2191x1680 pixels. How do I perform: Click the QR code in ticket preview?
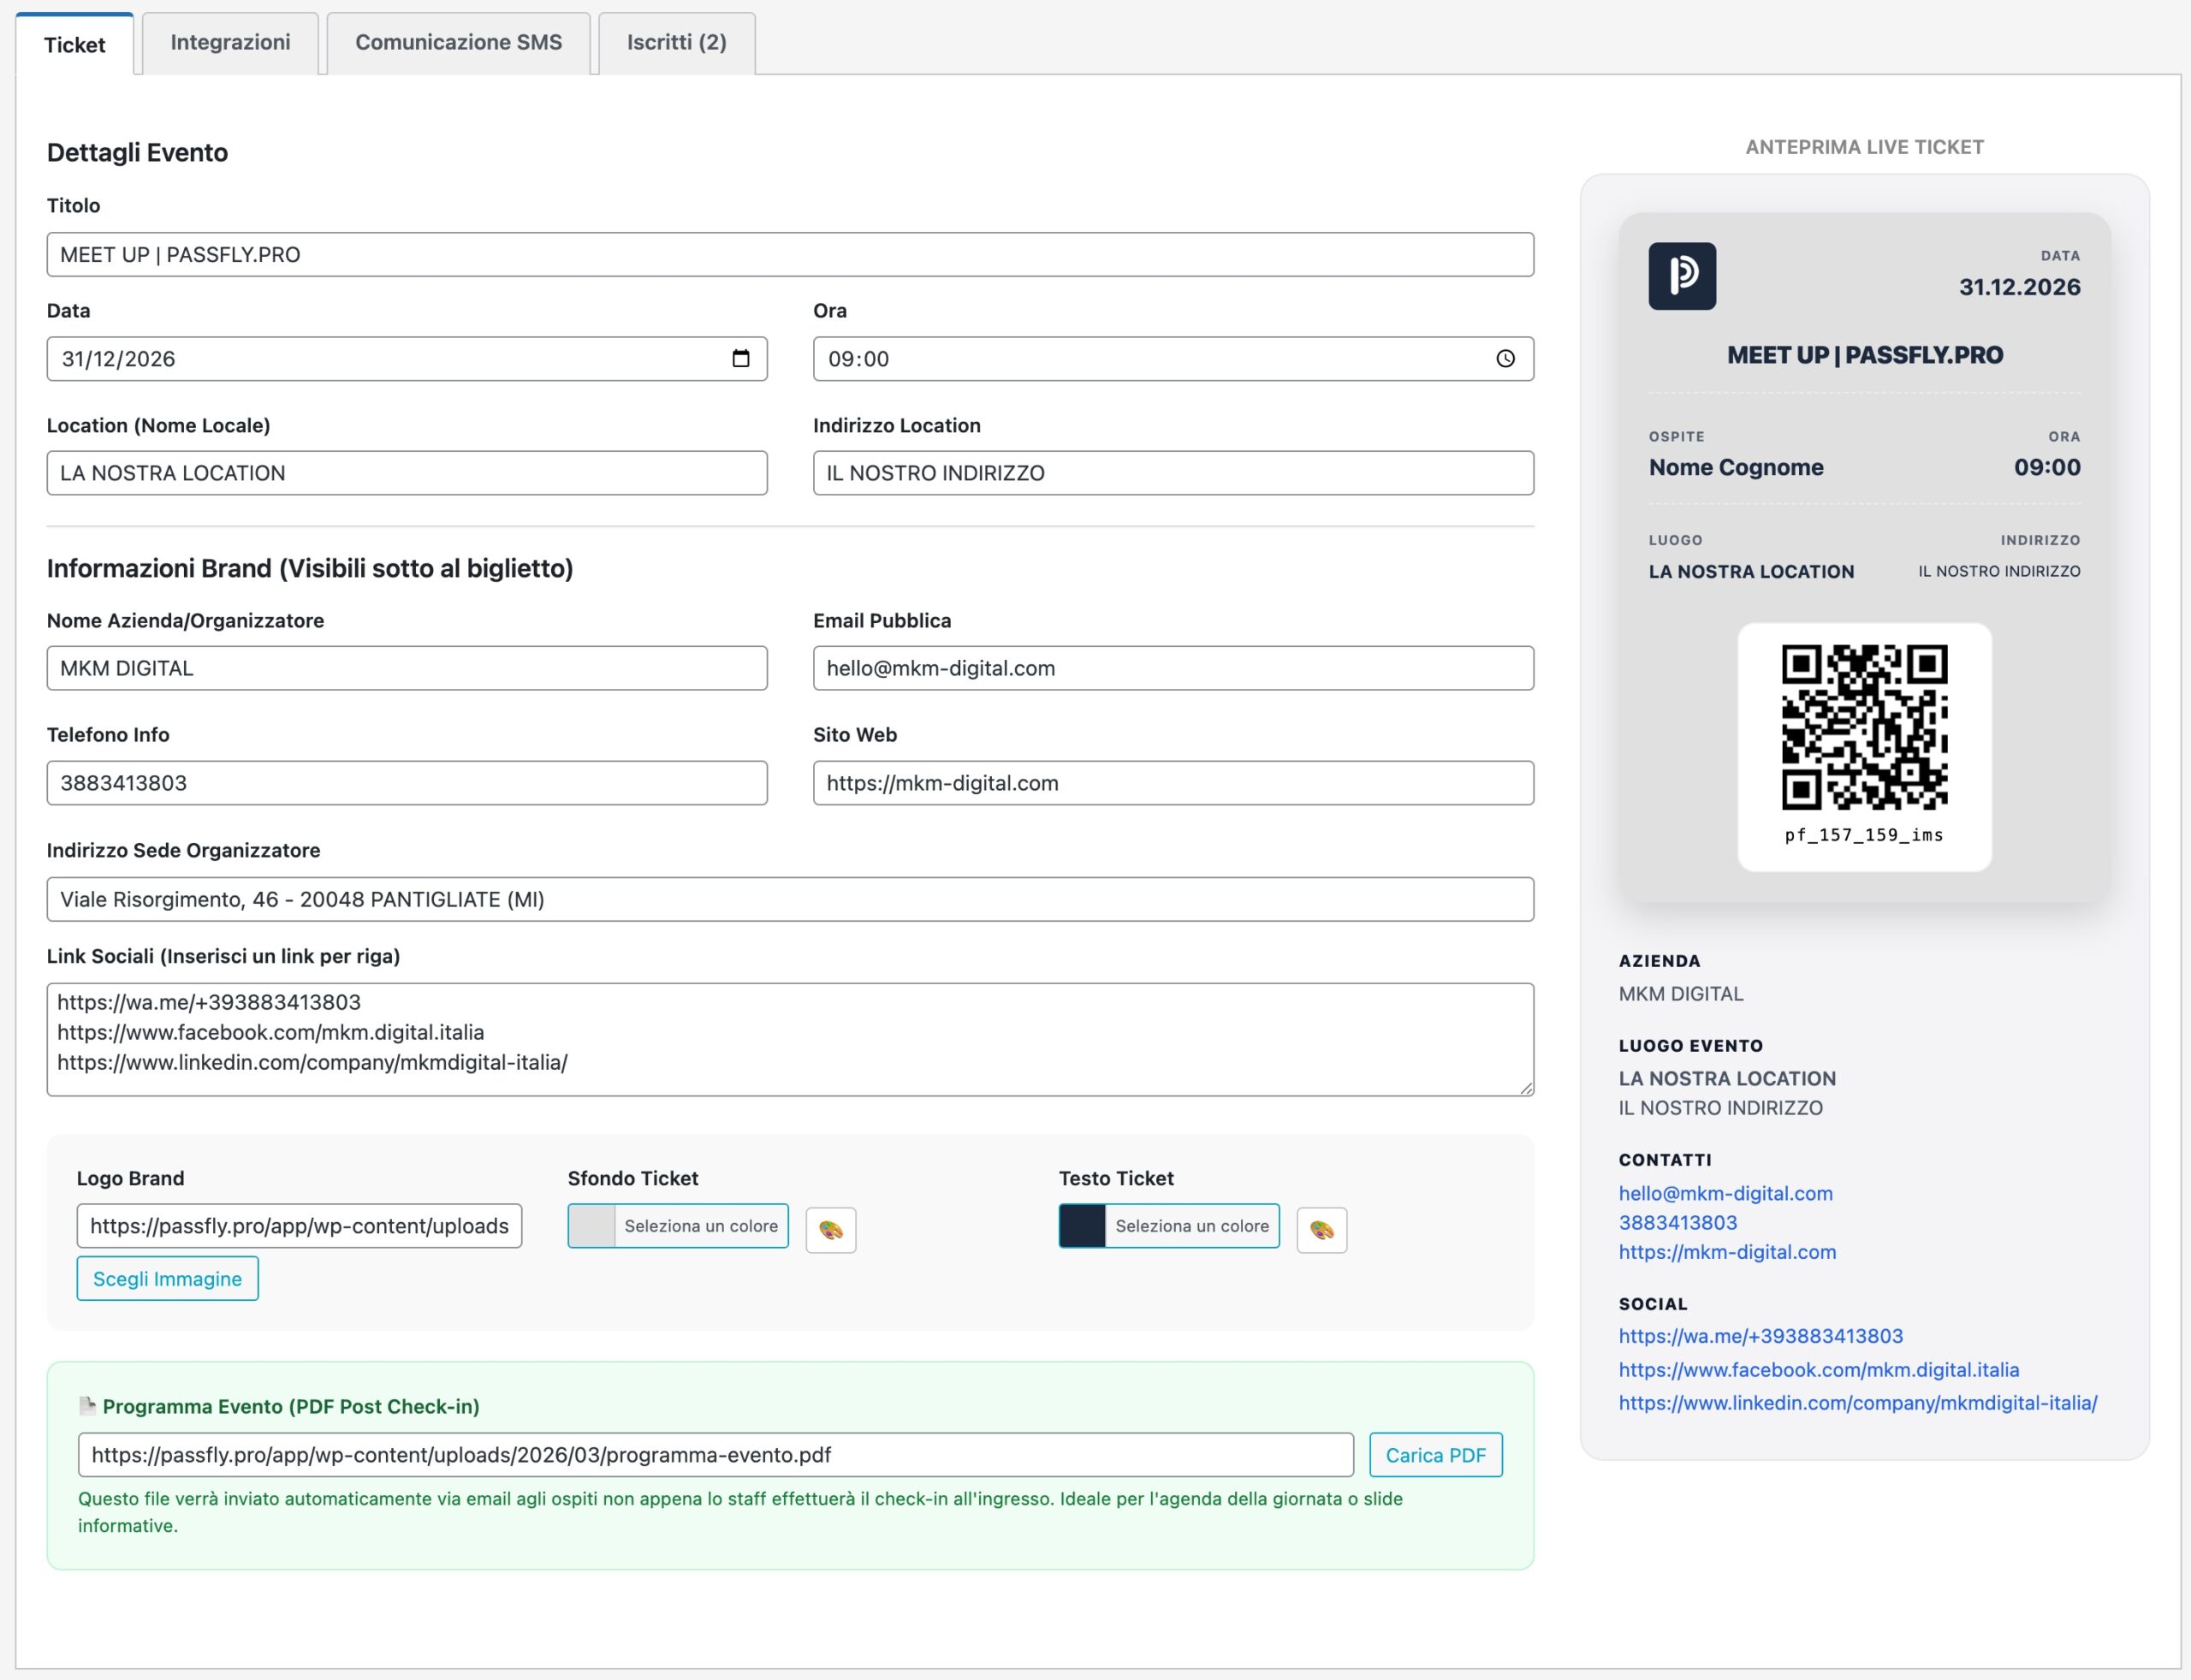1864,727
